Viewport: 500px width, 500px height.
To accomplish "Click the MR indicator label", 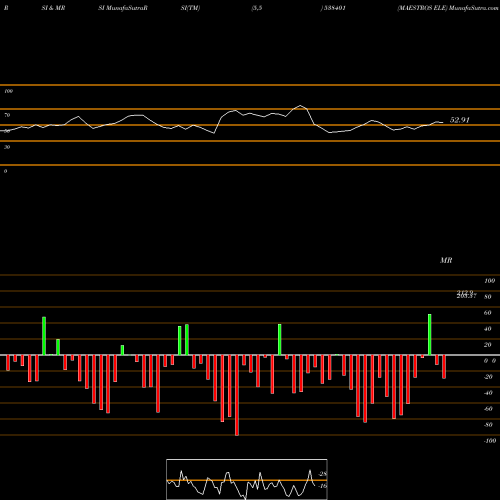I will click(446, 260).
